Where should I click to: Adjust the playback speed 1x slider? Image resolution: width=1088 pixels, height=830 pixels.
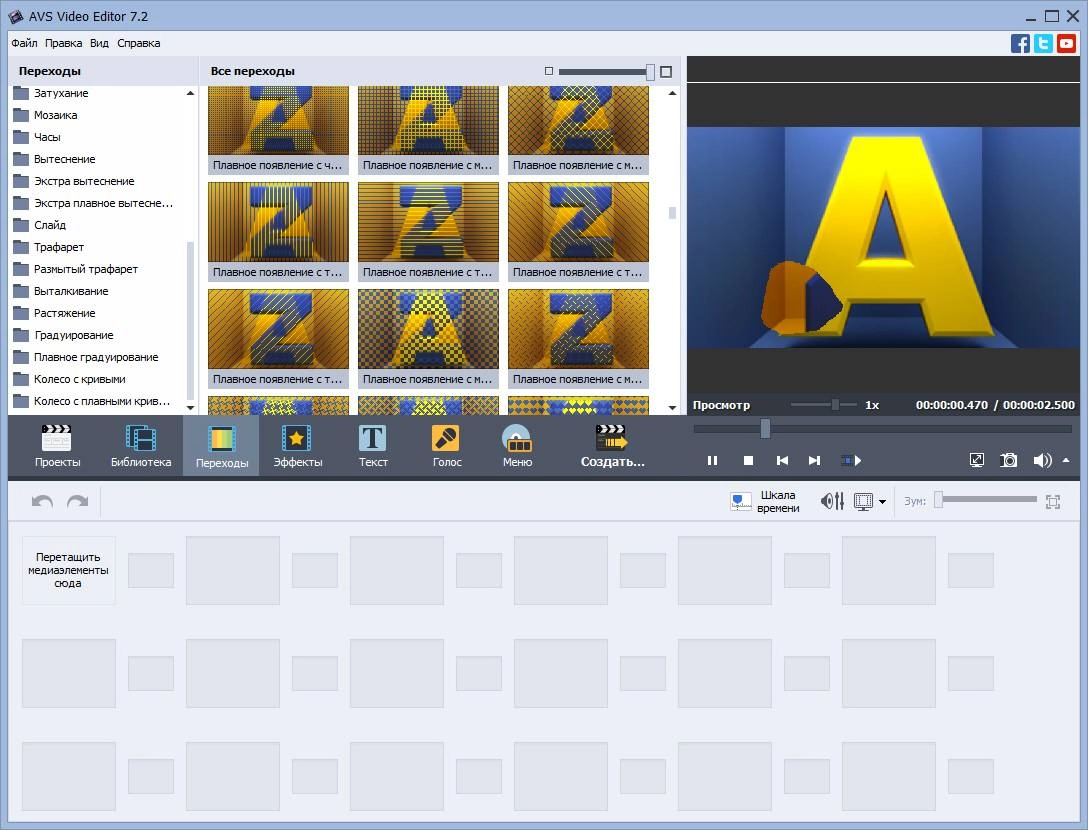[824, 405]
